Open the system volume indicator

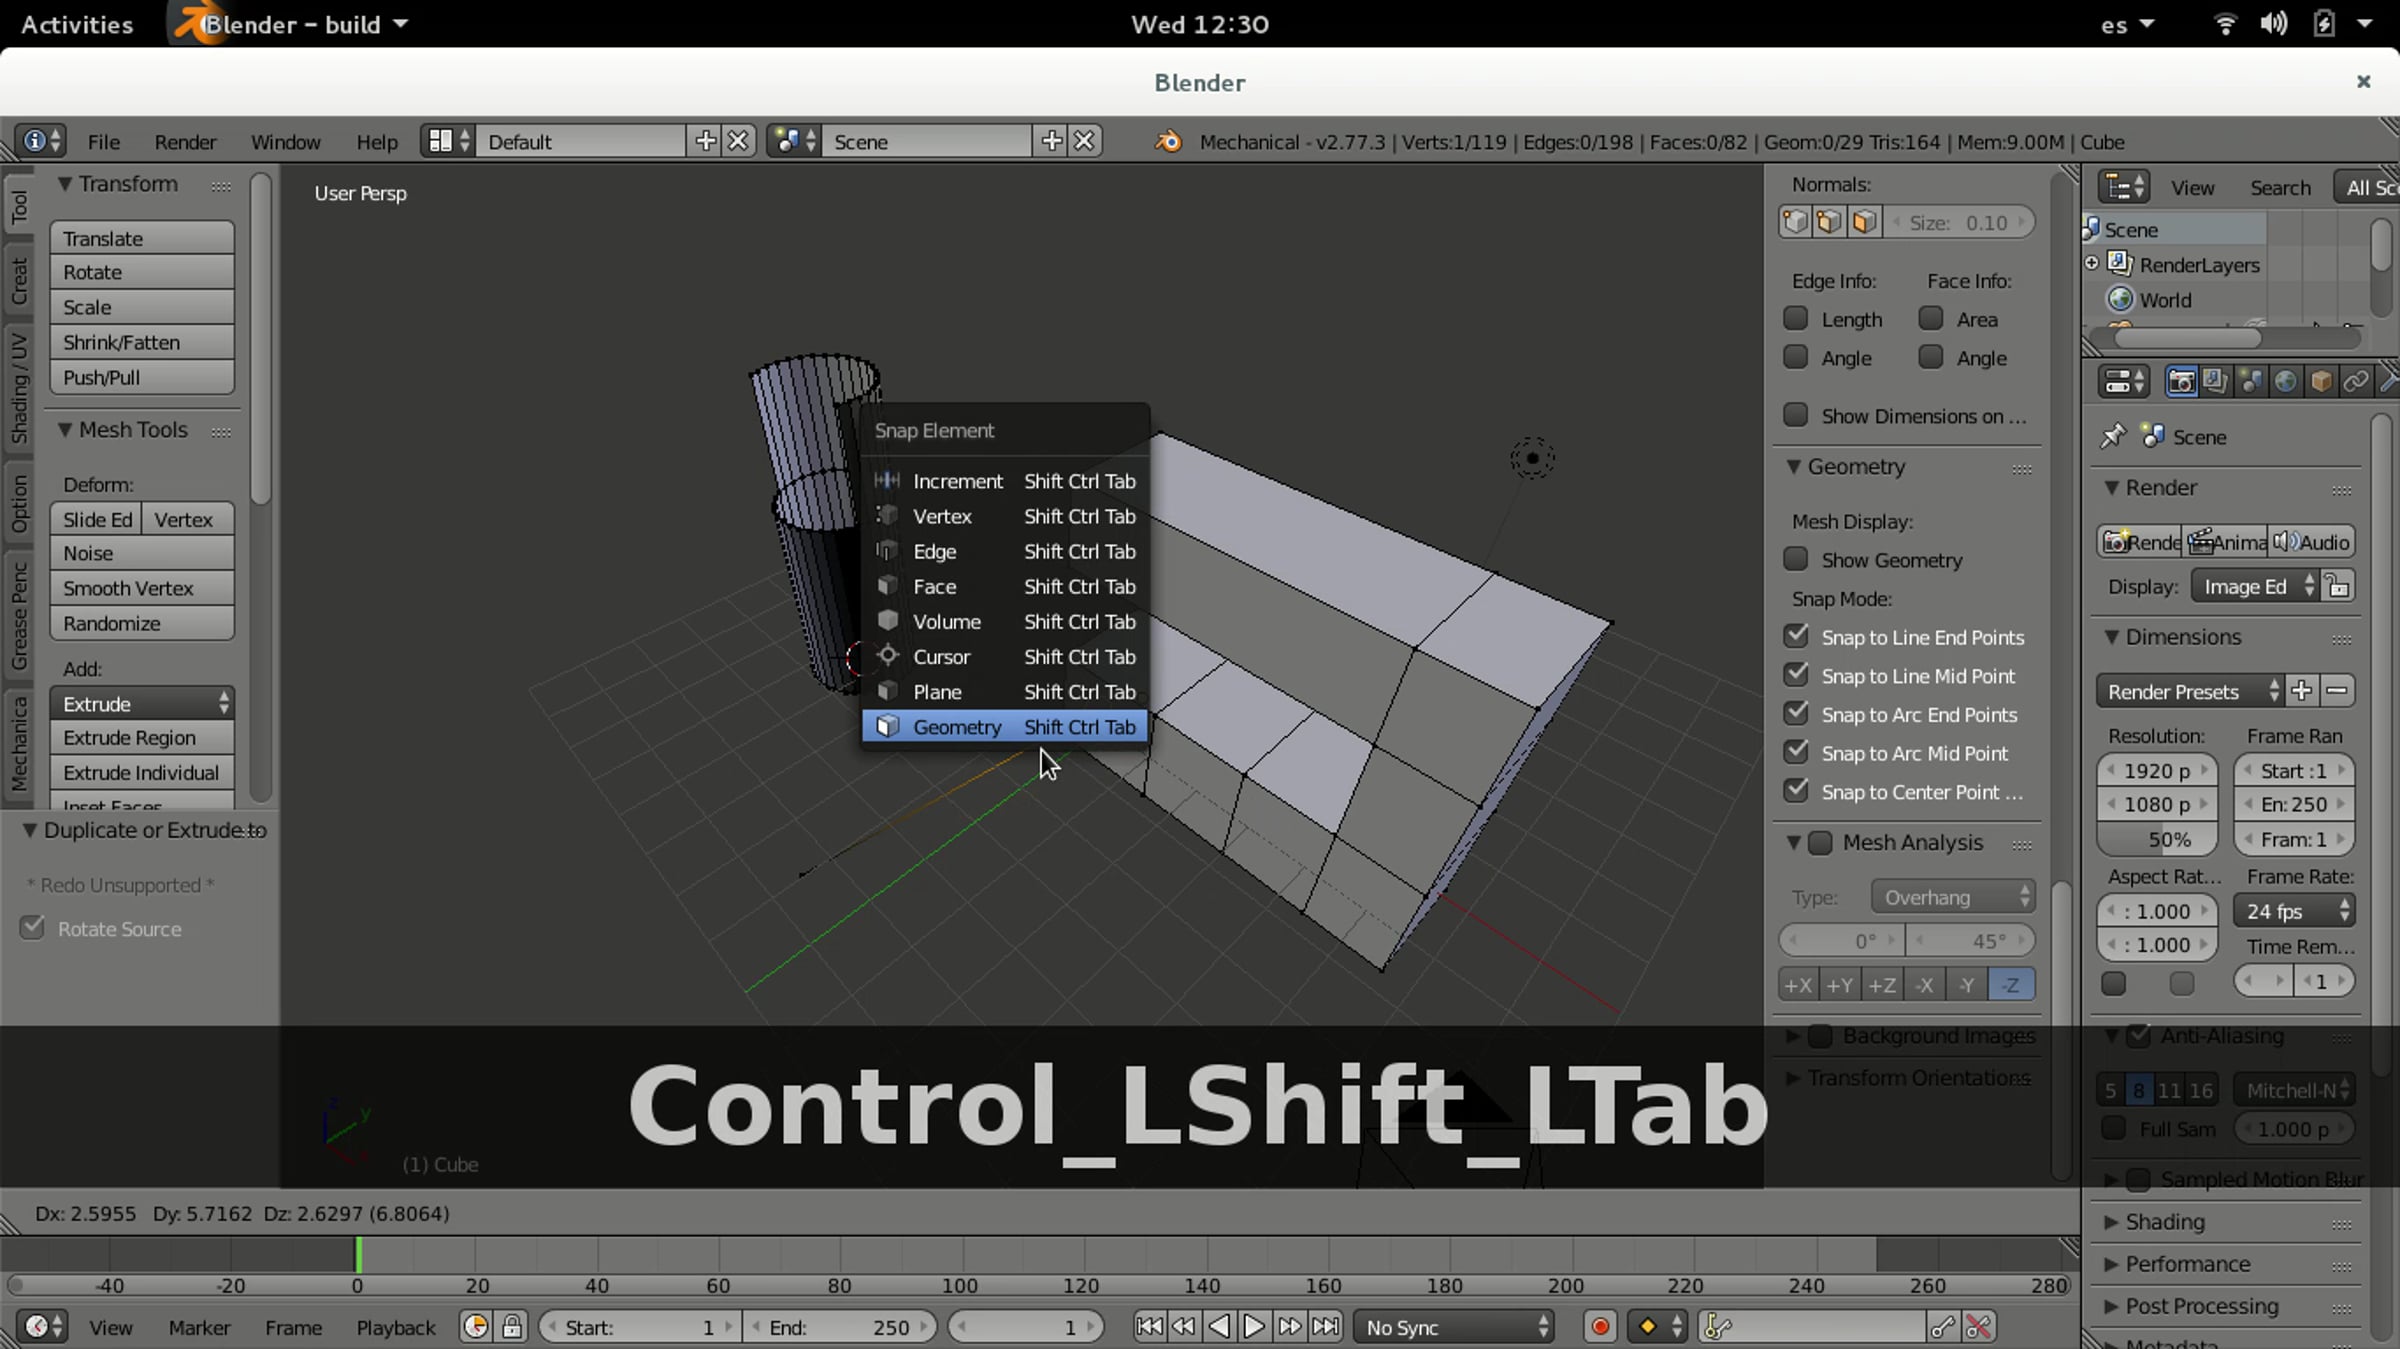(2273, 24)
